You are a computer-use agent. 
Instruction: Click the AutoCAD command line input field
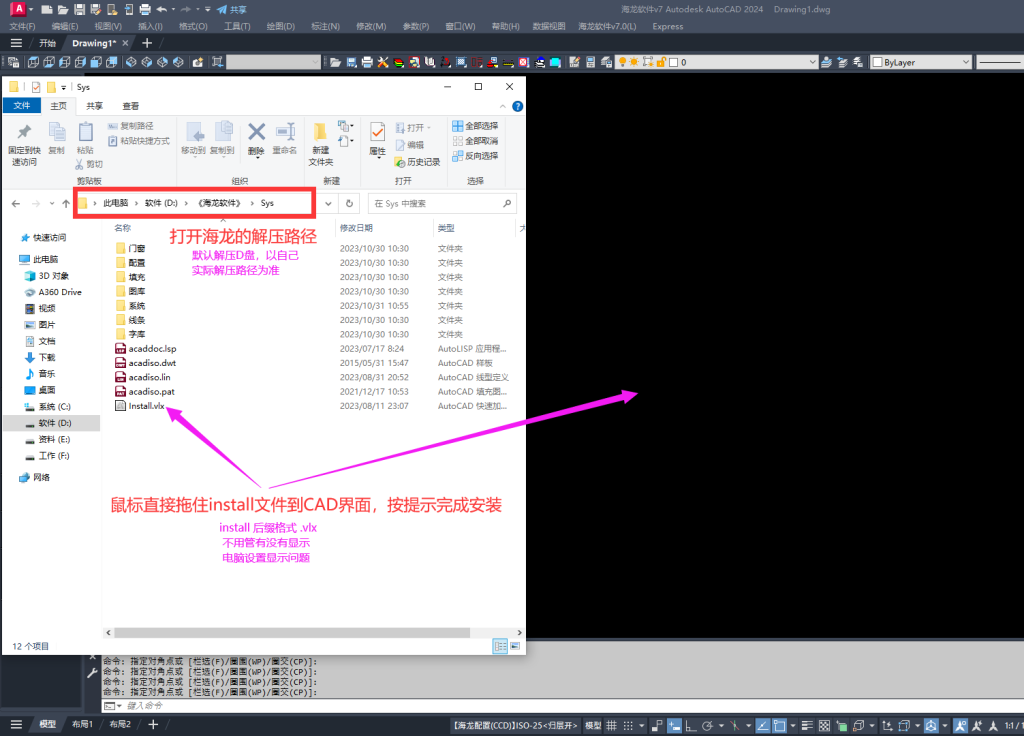(x=562, y=706)
